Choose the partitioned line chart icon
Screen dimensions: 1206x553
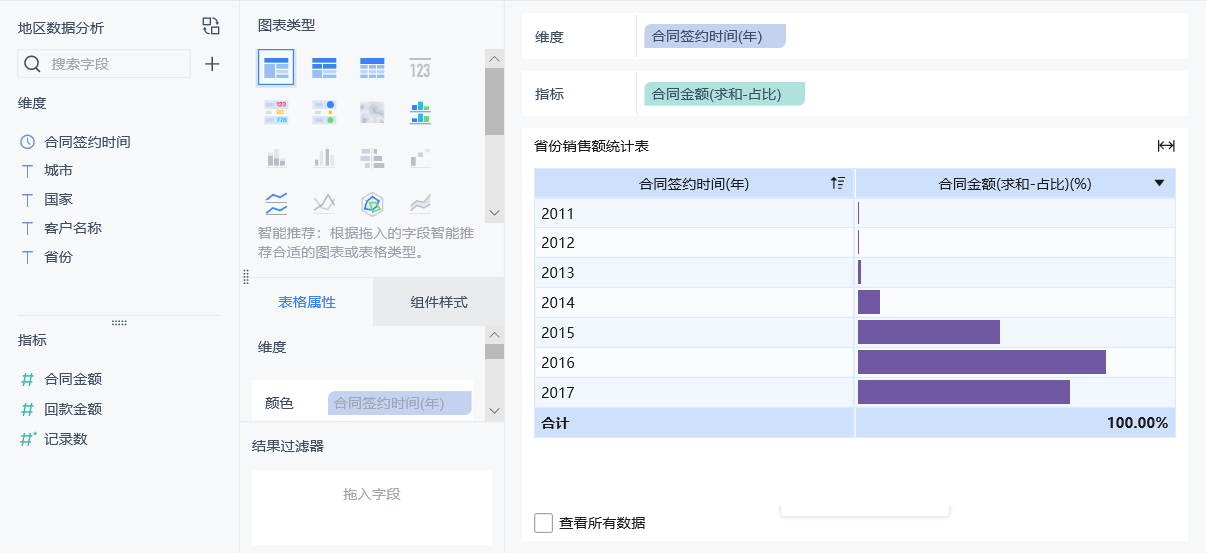coord(275,204)
